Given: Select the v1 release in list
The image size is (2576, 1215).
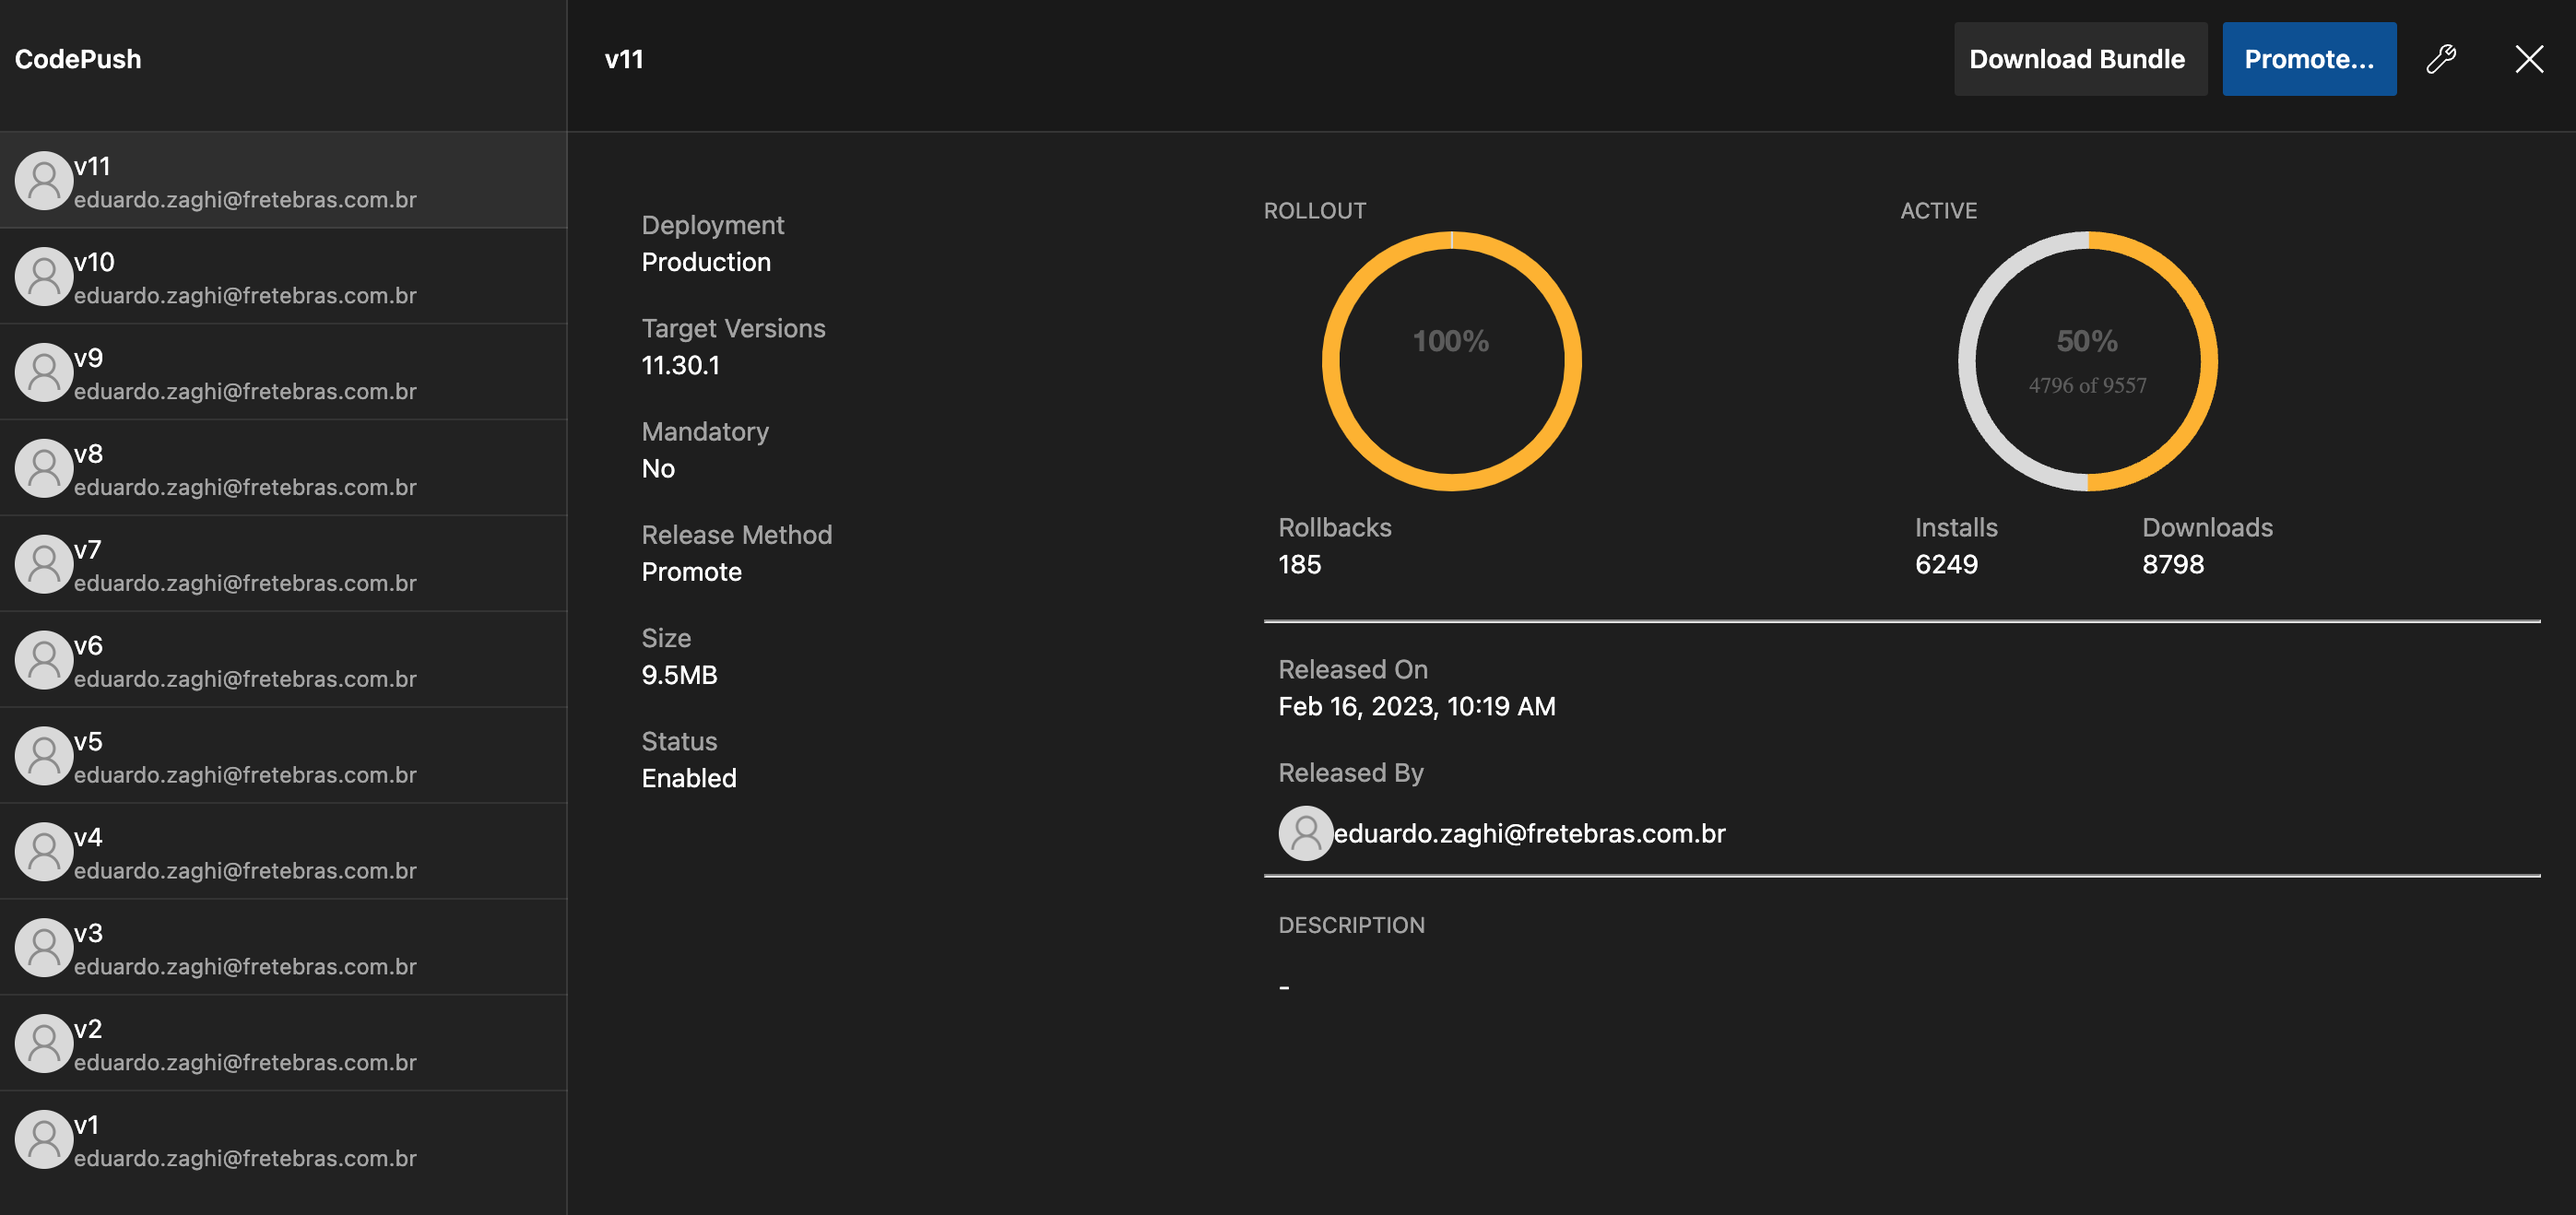Looking at the screenshot, I should (283, 1141).
